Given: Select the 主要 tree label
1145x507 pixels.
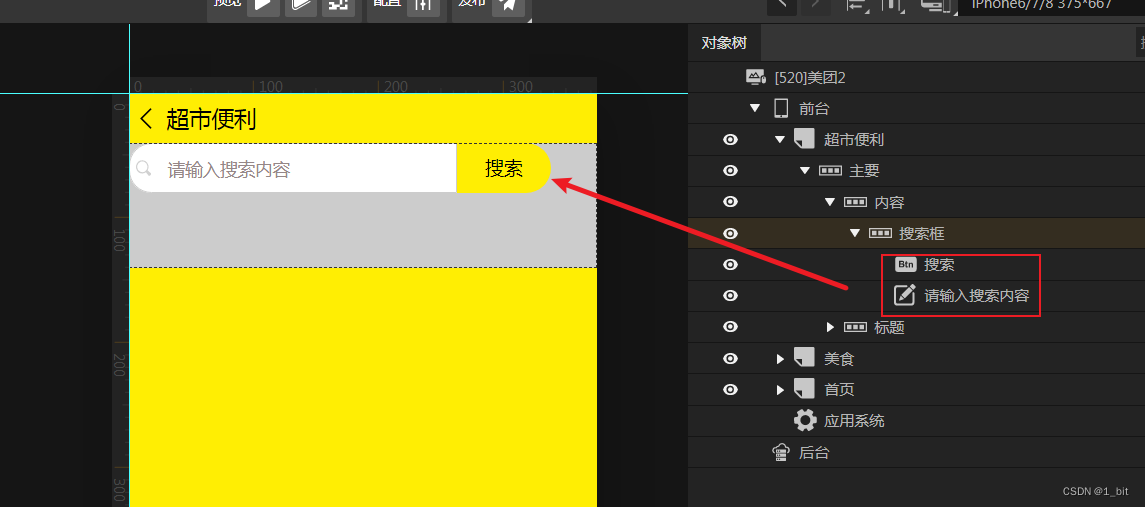Looking at the screenshot, I should tap(864, 171).
